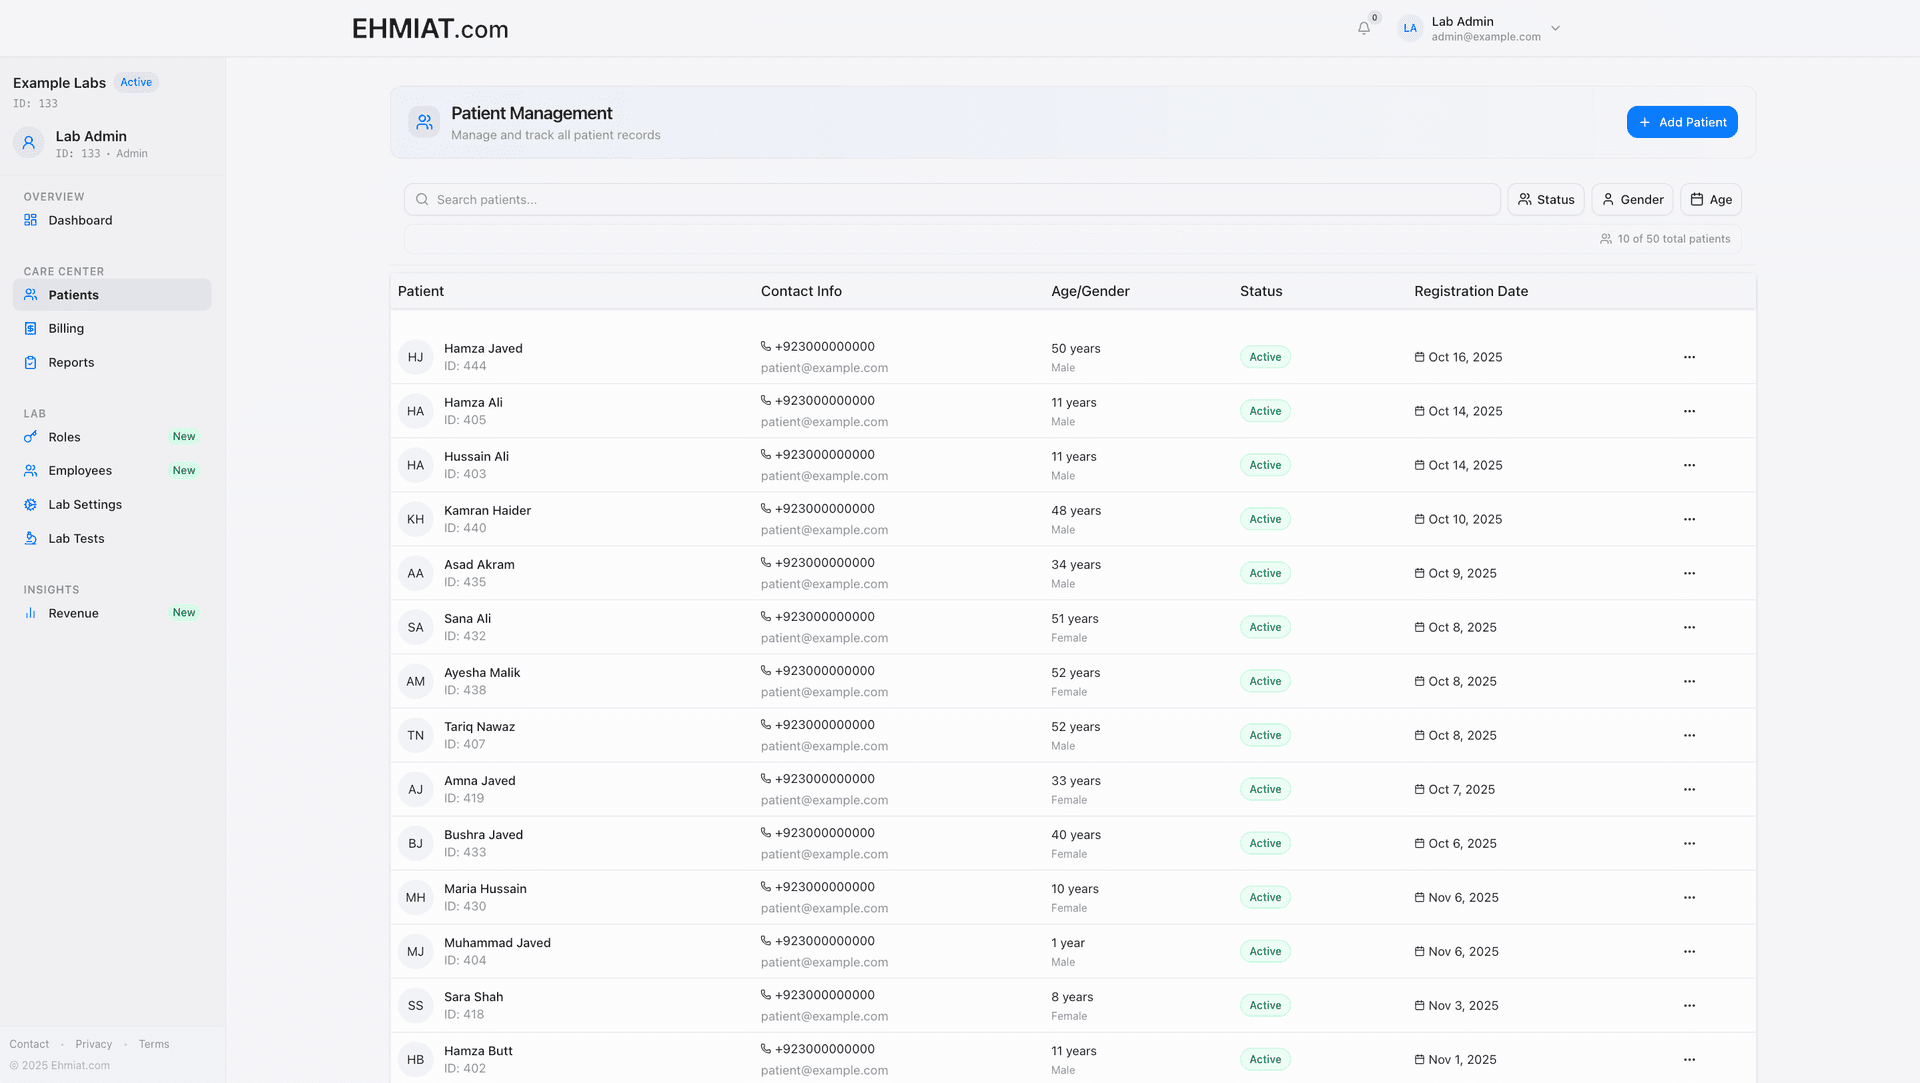Click the Status column header
The height and width of the screenshot is (1083, 1920).
coord(1261,291)
